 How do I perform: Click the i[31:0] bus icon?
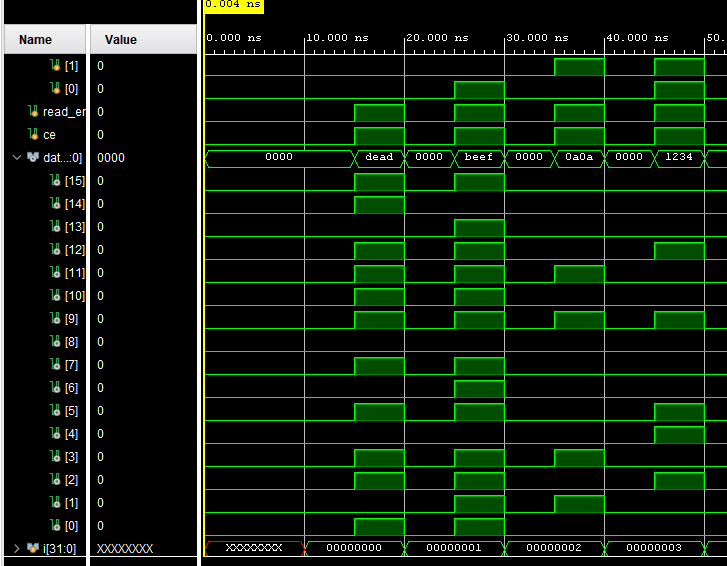[x=33, y=549]
